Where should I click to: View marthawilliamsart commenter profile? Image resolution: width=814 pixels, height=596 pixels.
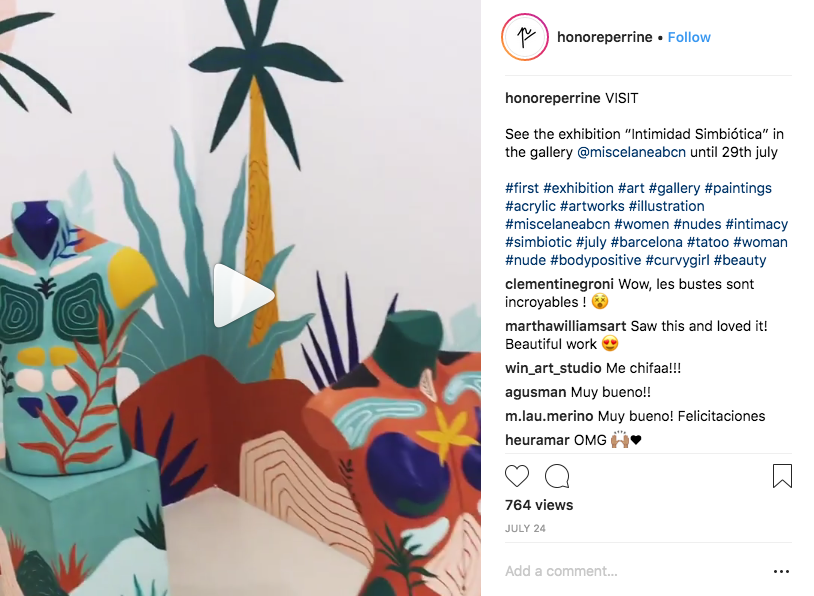click(565, 326)
